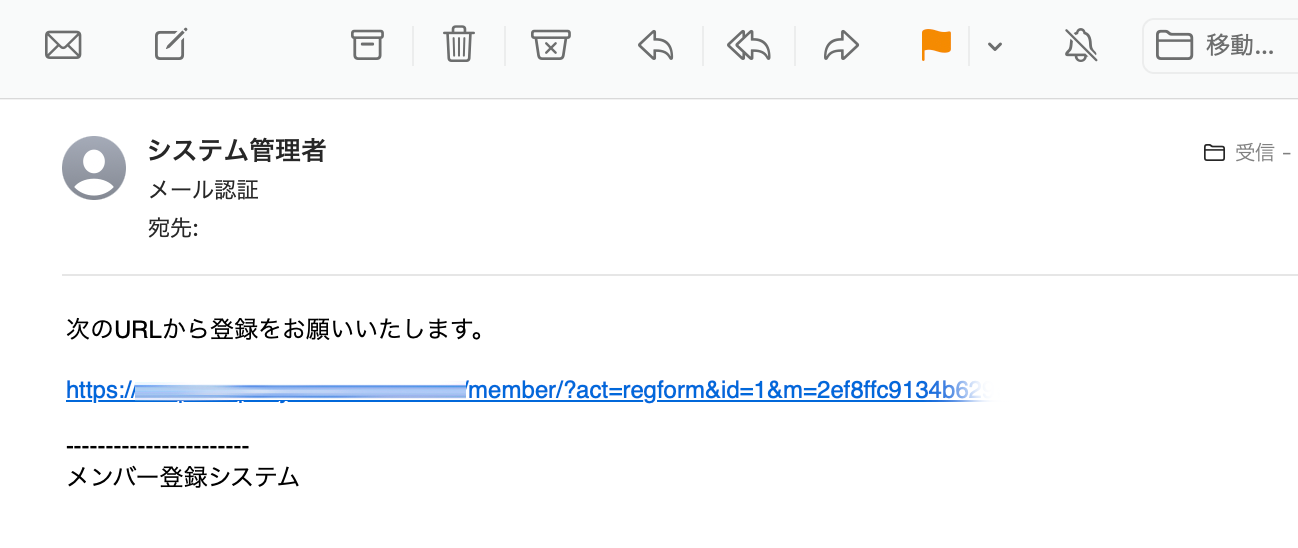Forward this message

(x=841, y=45)
